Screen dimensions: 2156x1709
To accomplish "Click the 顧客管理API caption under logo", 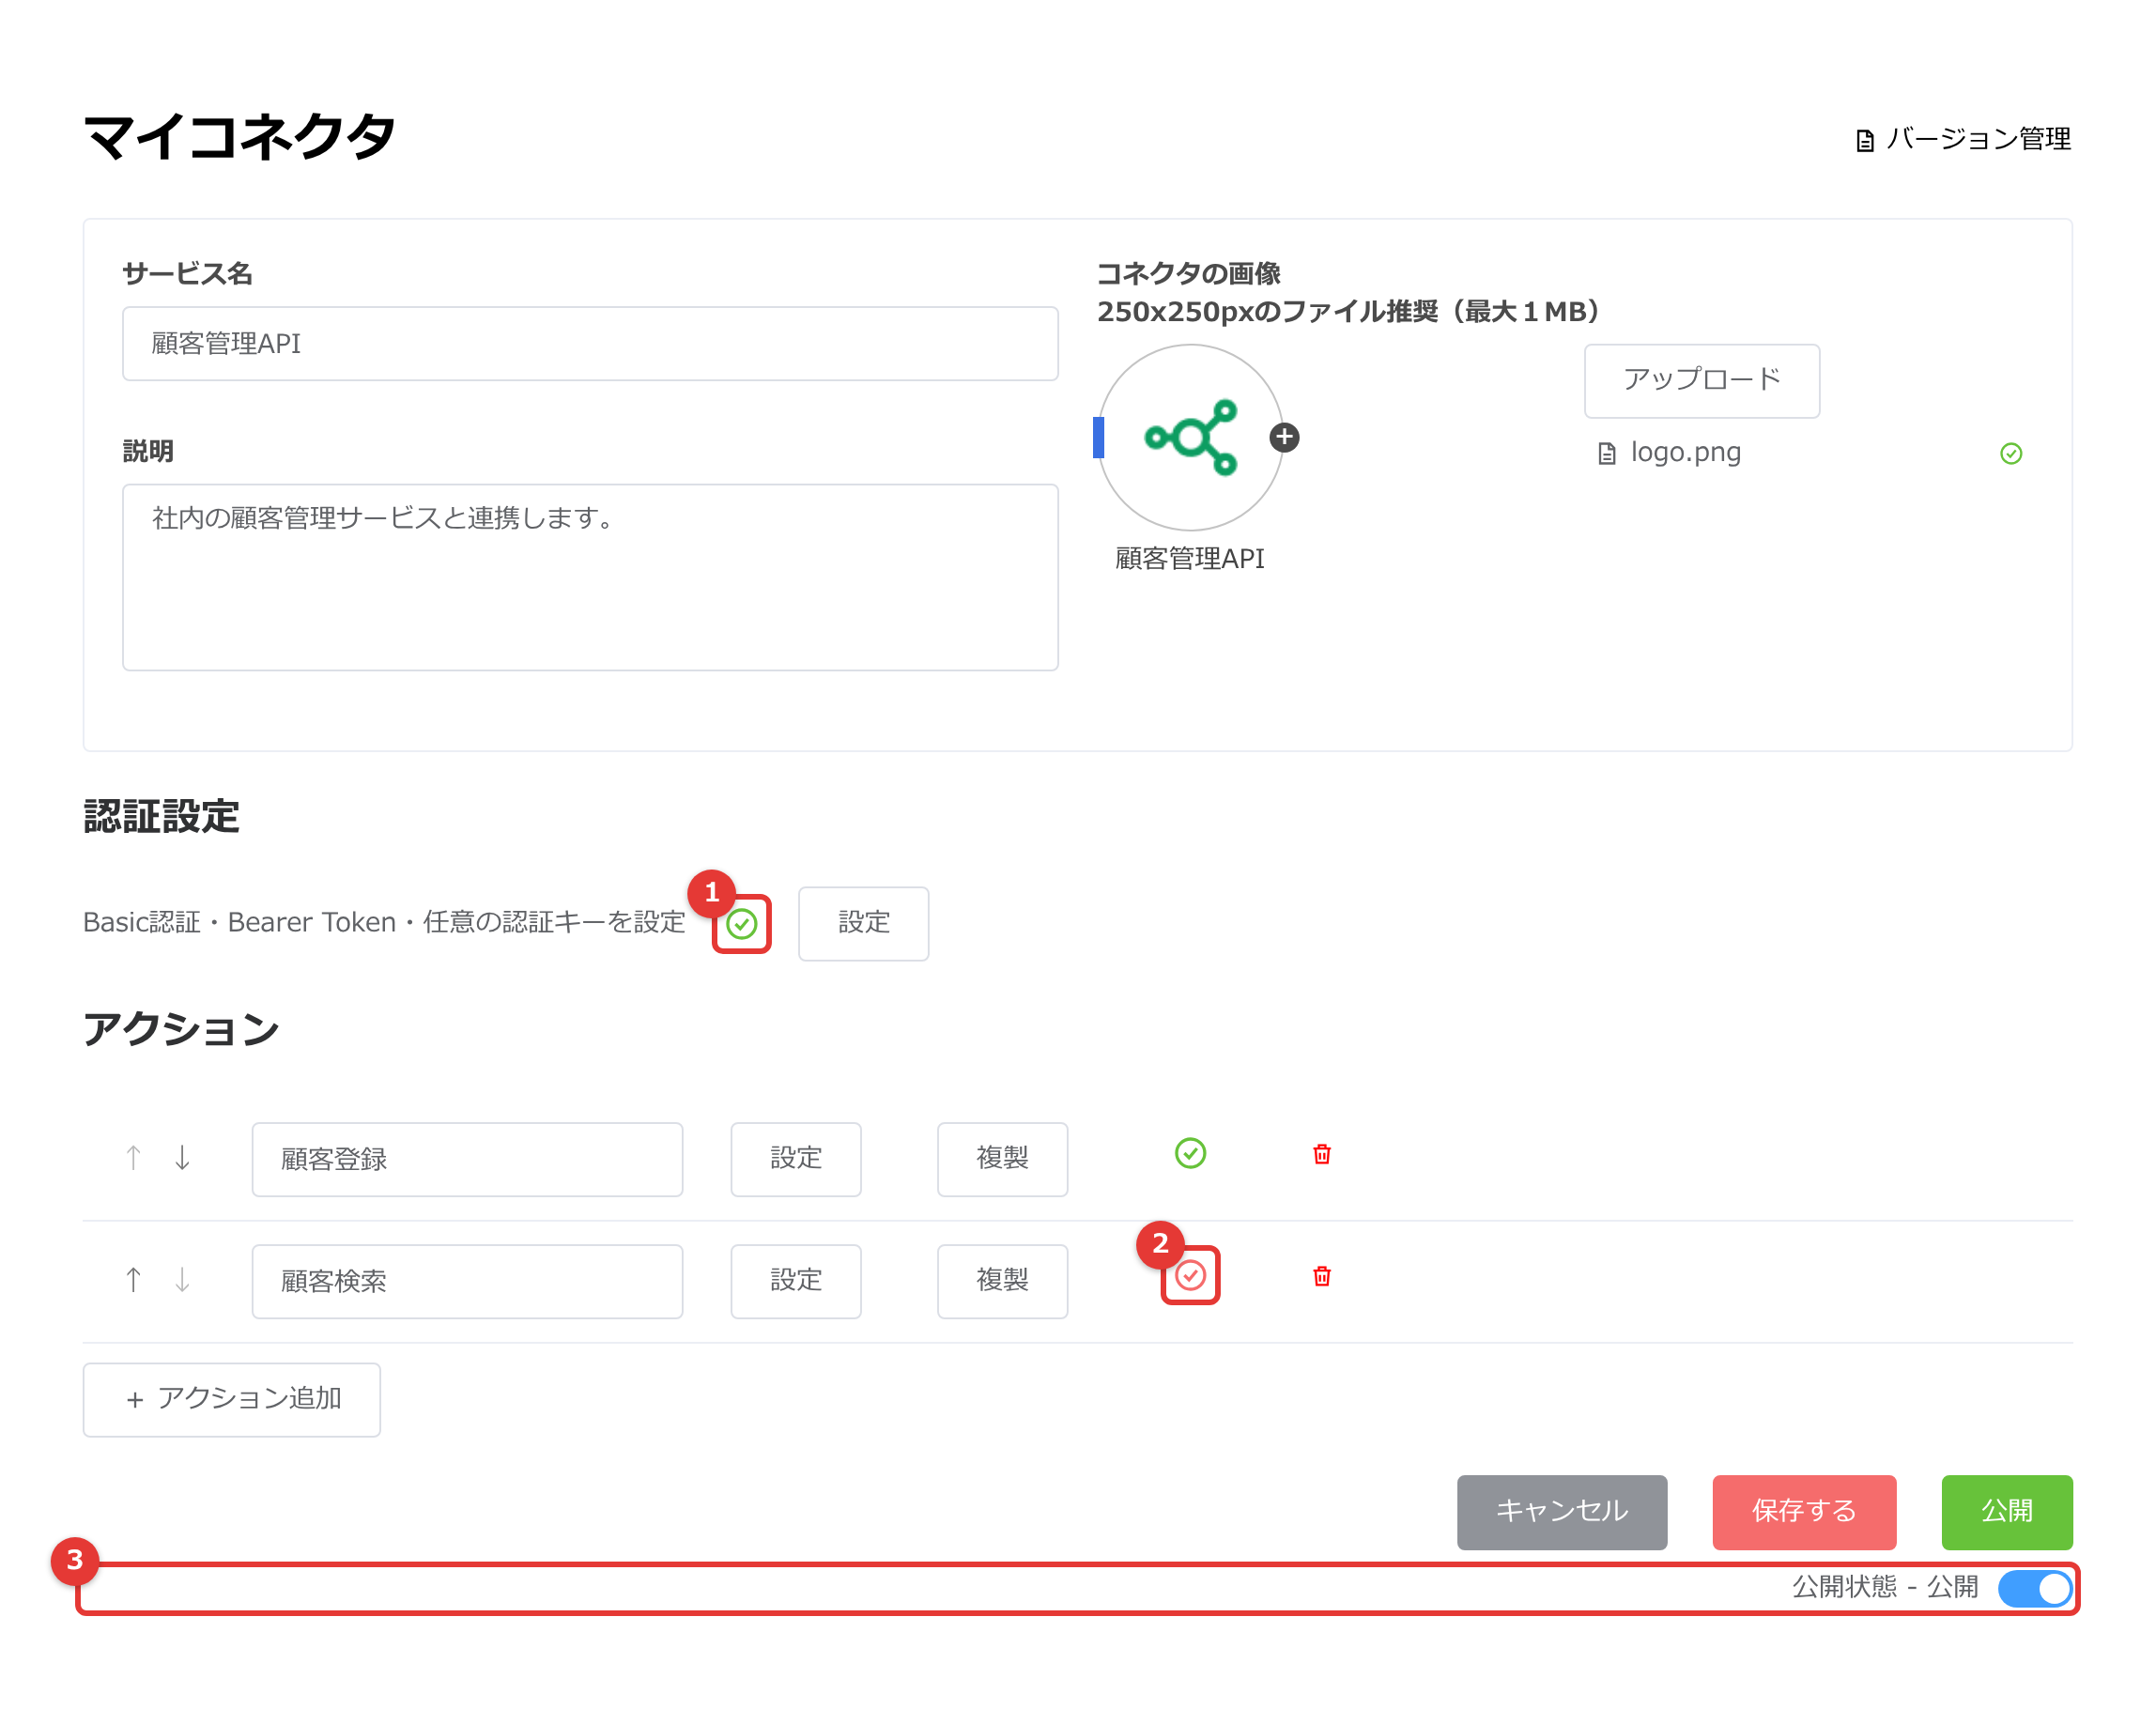I will coord(1189,559).
